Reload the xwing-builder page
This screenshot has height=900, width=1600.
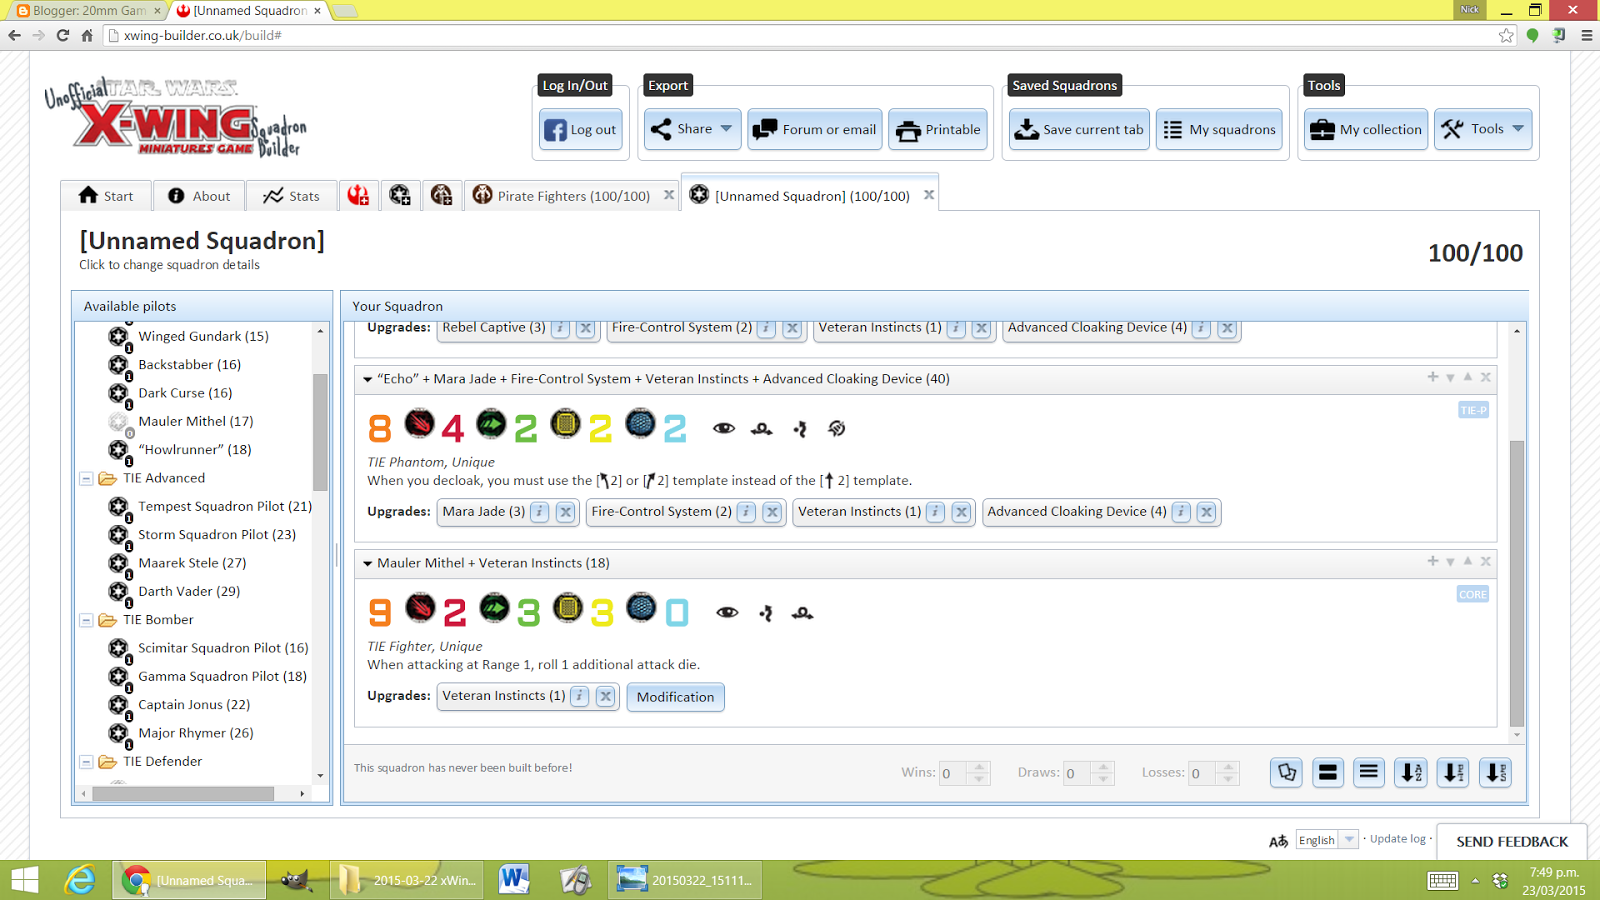(63, 35)
